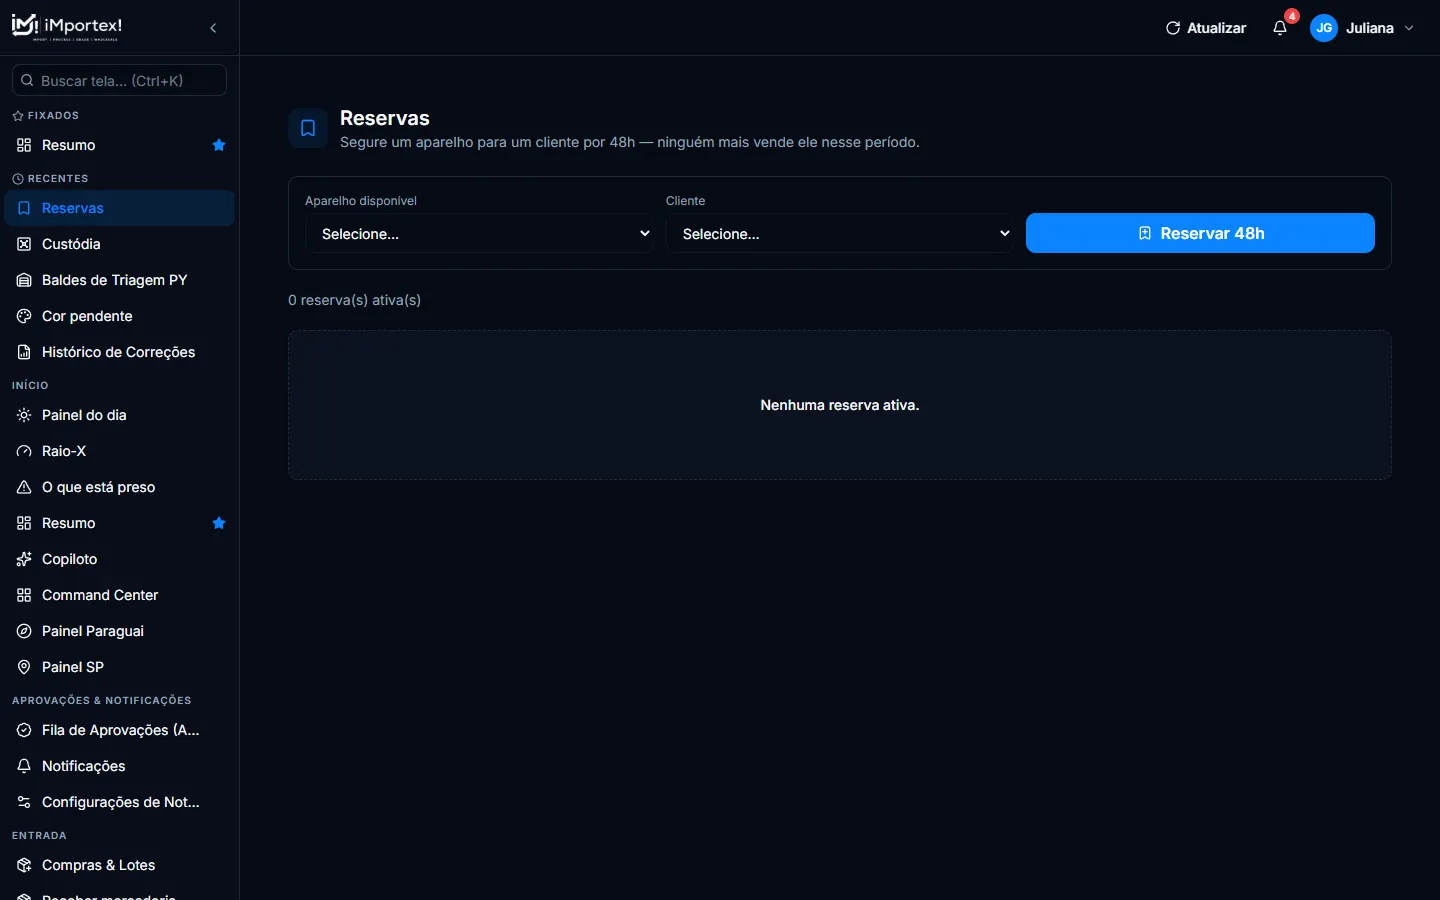Click the Baldes de Triagem PY icon
The height and width of the screenshot is (900, 1440).
coord(24,280)
